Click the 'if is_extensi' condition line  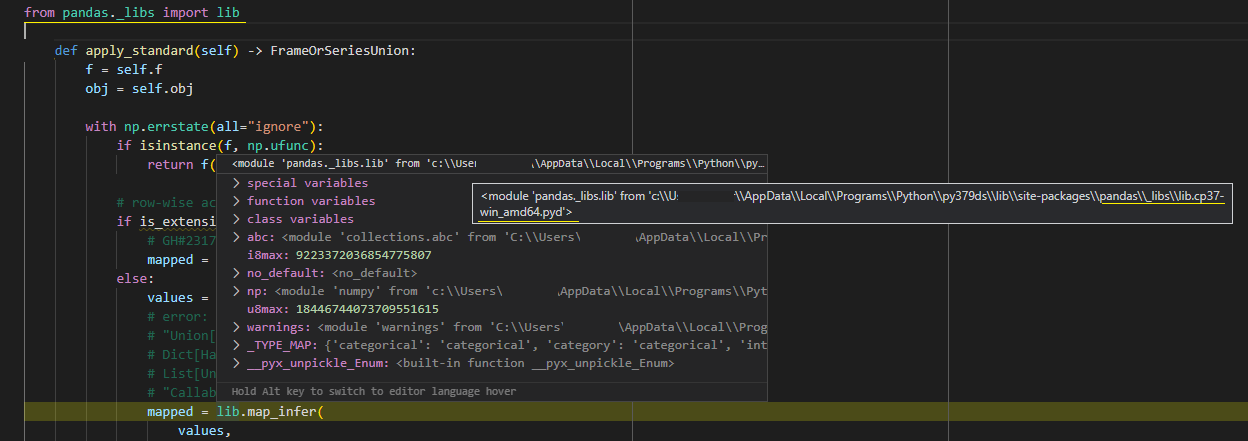[166, 221]
